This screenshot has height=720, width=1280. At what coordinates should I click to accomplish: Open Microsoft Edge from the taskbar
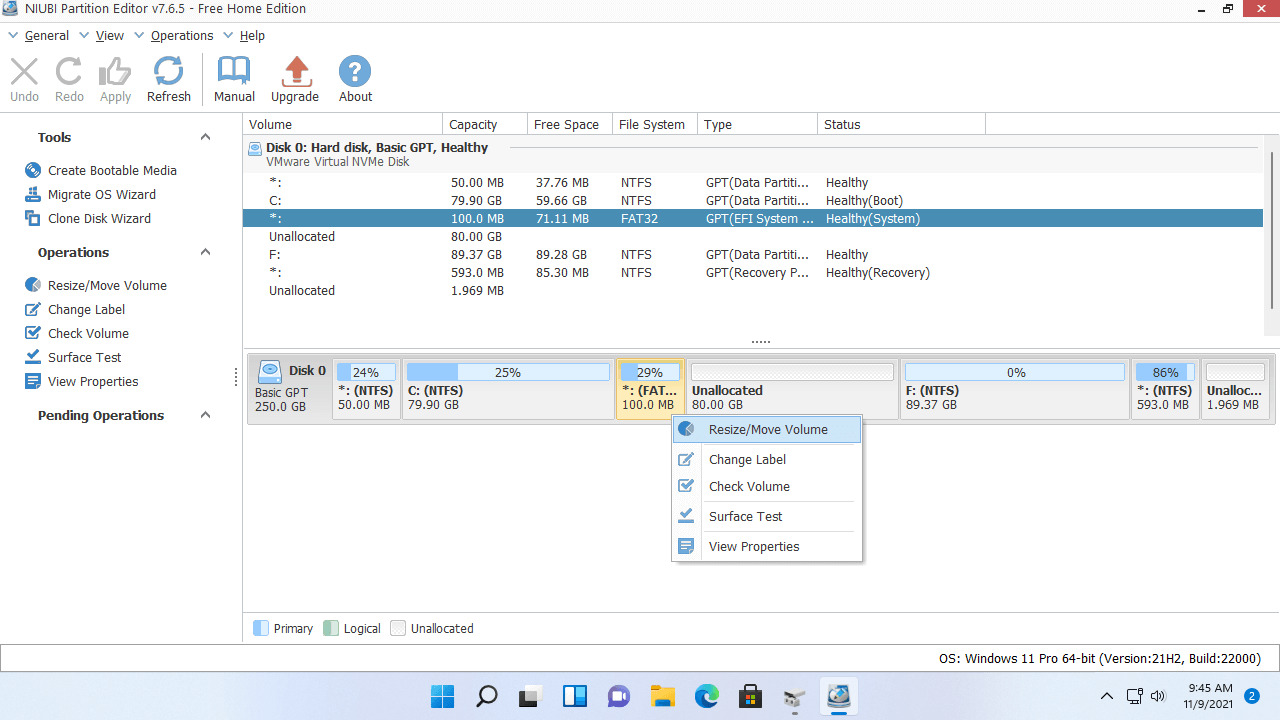[x=707, y=696]
